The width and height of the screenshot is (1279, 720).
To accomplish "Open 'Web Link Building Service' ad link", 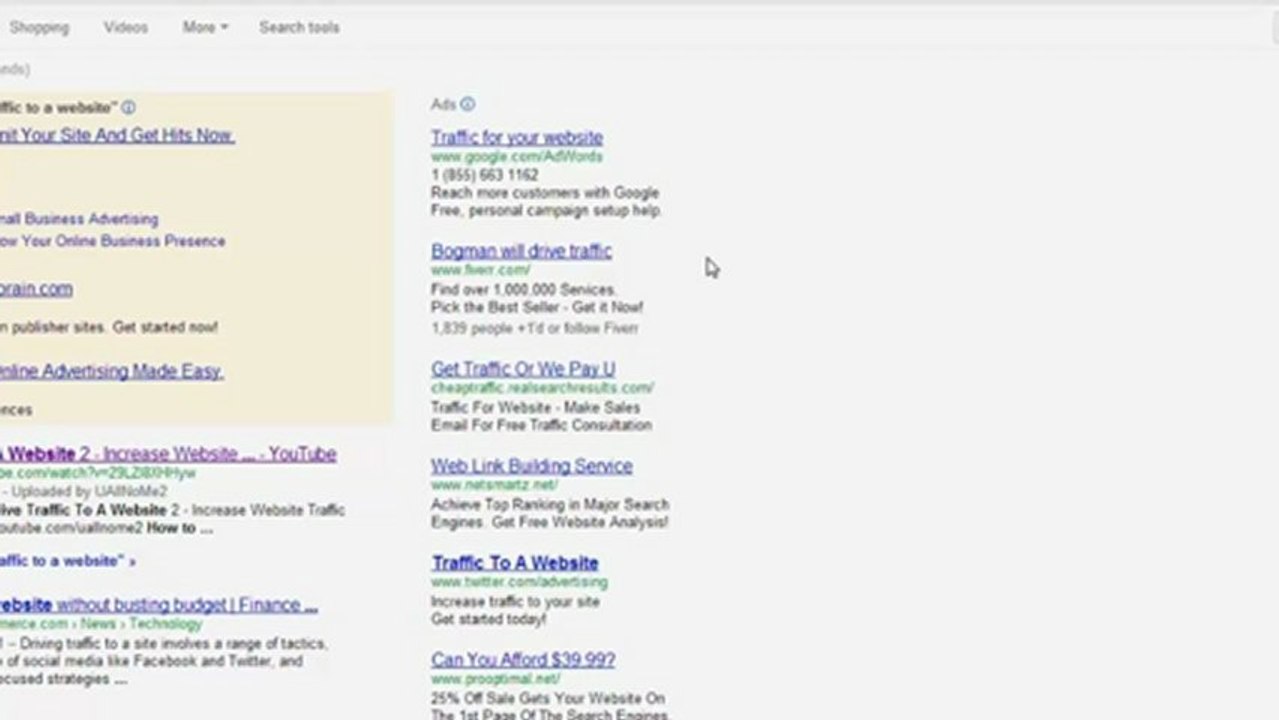I will point(531,466).
